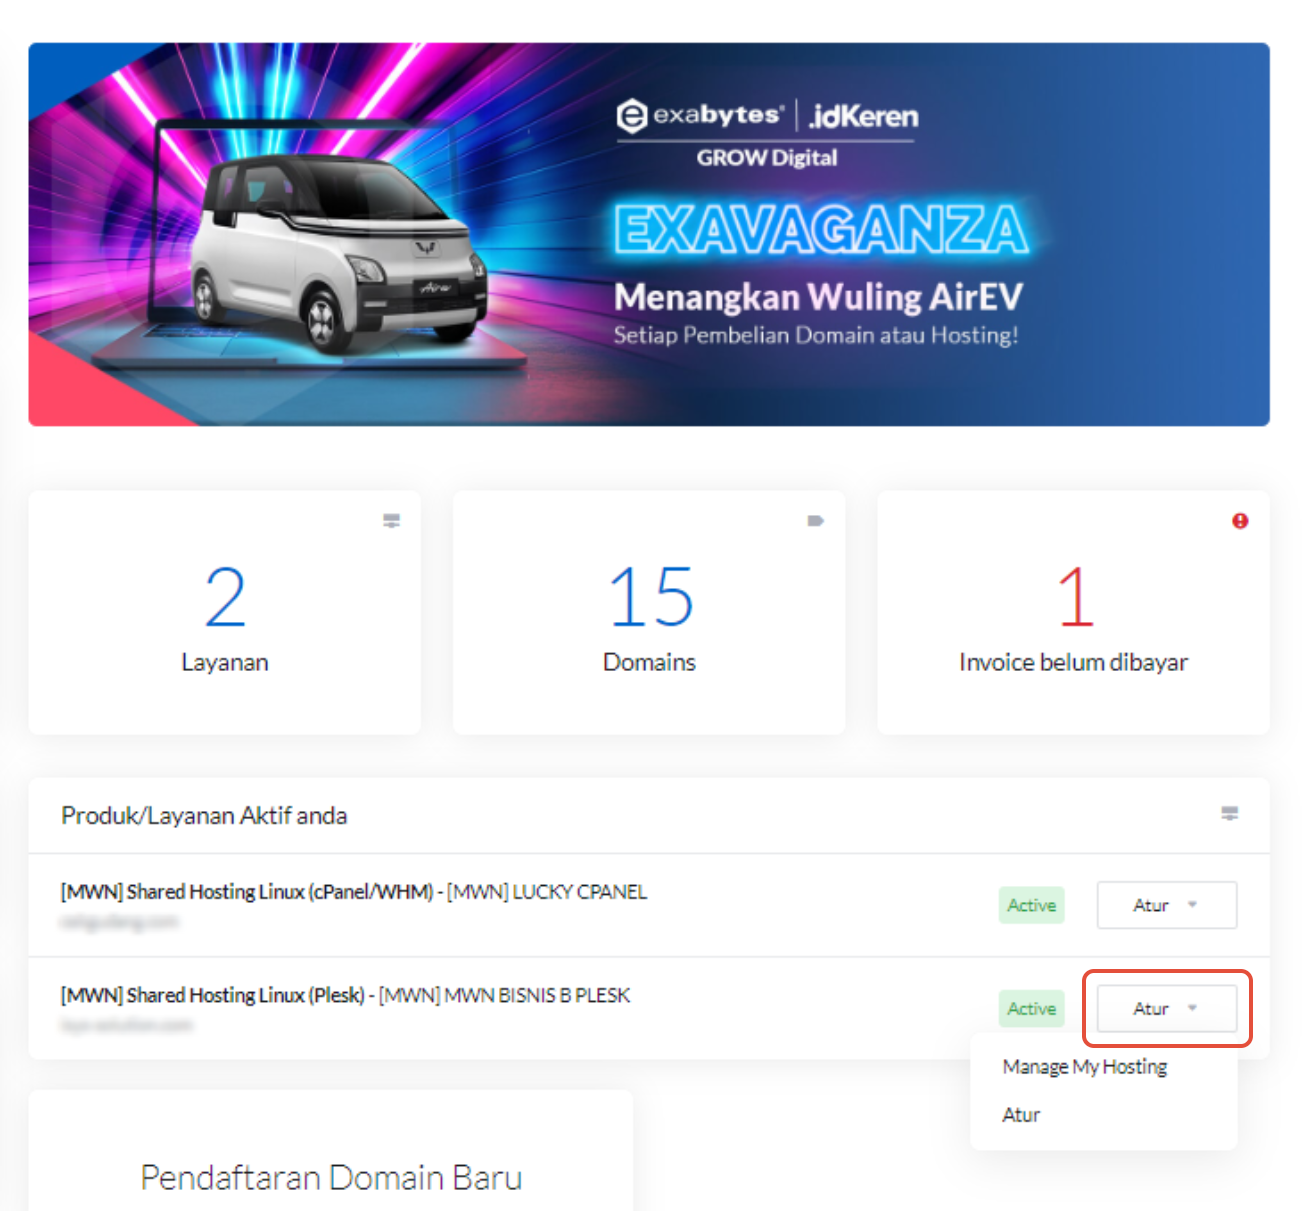The height and width of the screenshot is (1211, 1302).
Task: Click the Exavaganza Wuling AirEV banner
Action: 649,234
